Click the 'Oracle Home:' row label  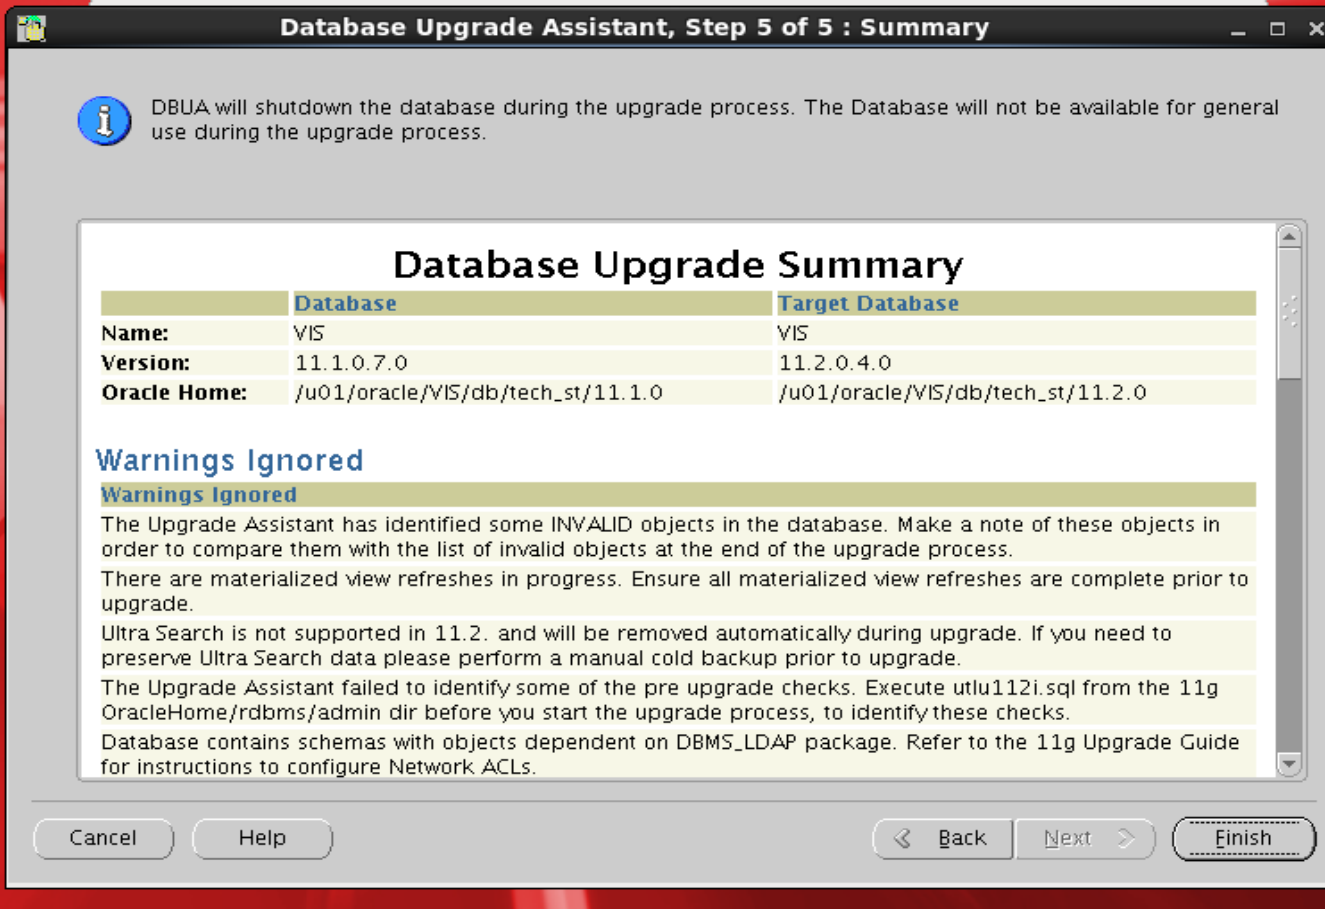tap(174, 392)
